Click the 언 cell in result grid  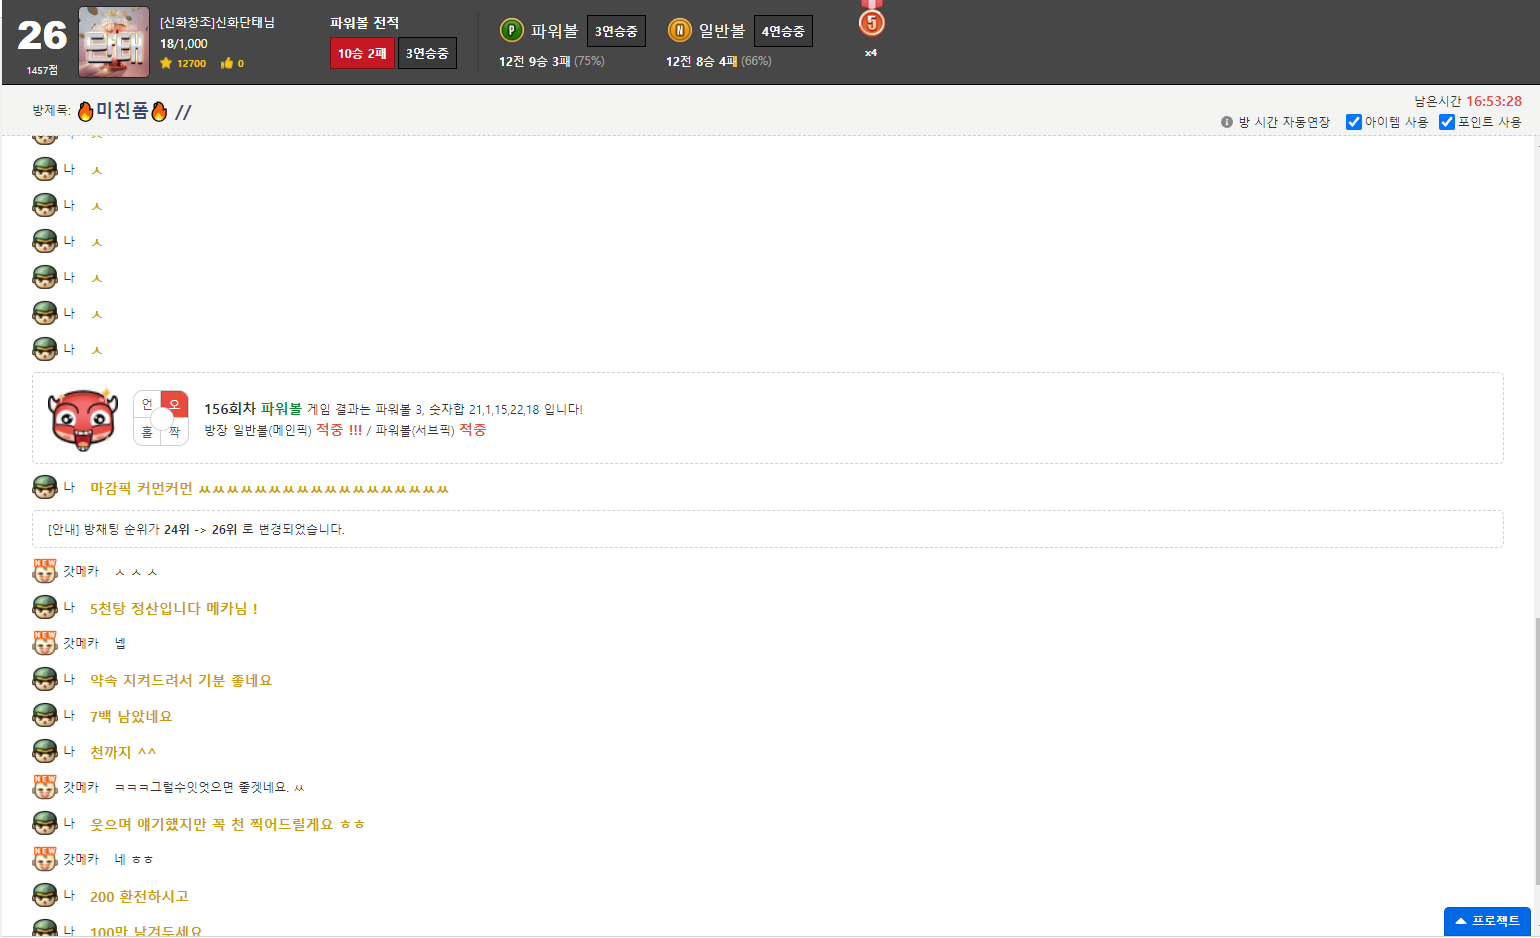148,404
